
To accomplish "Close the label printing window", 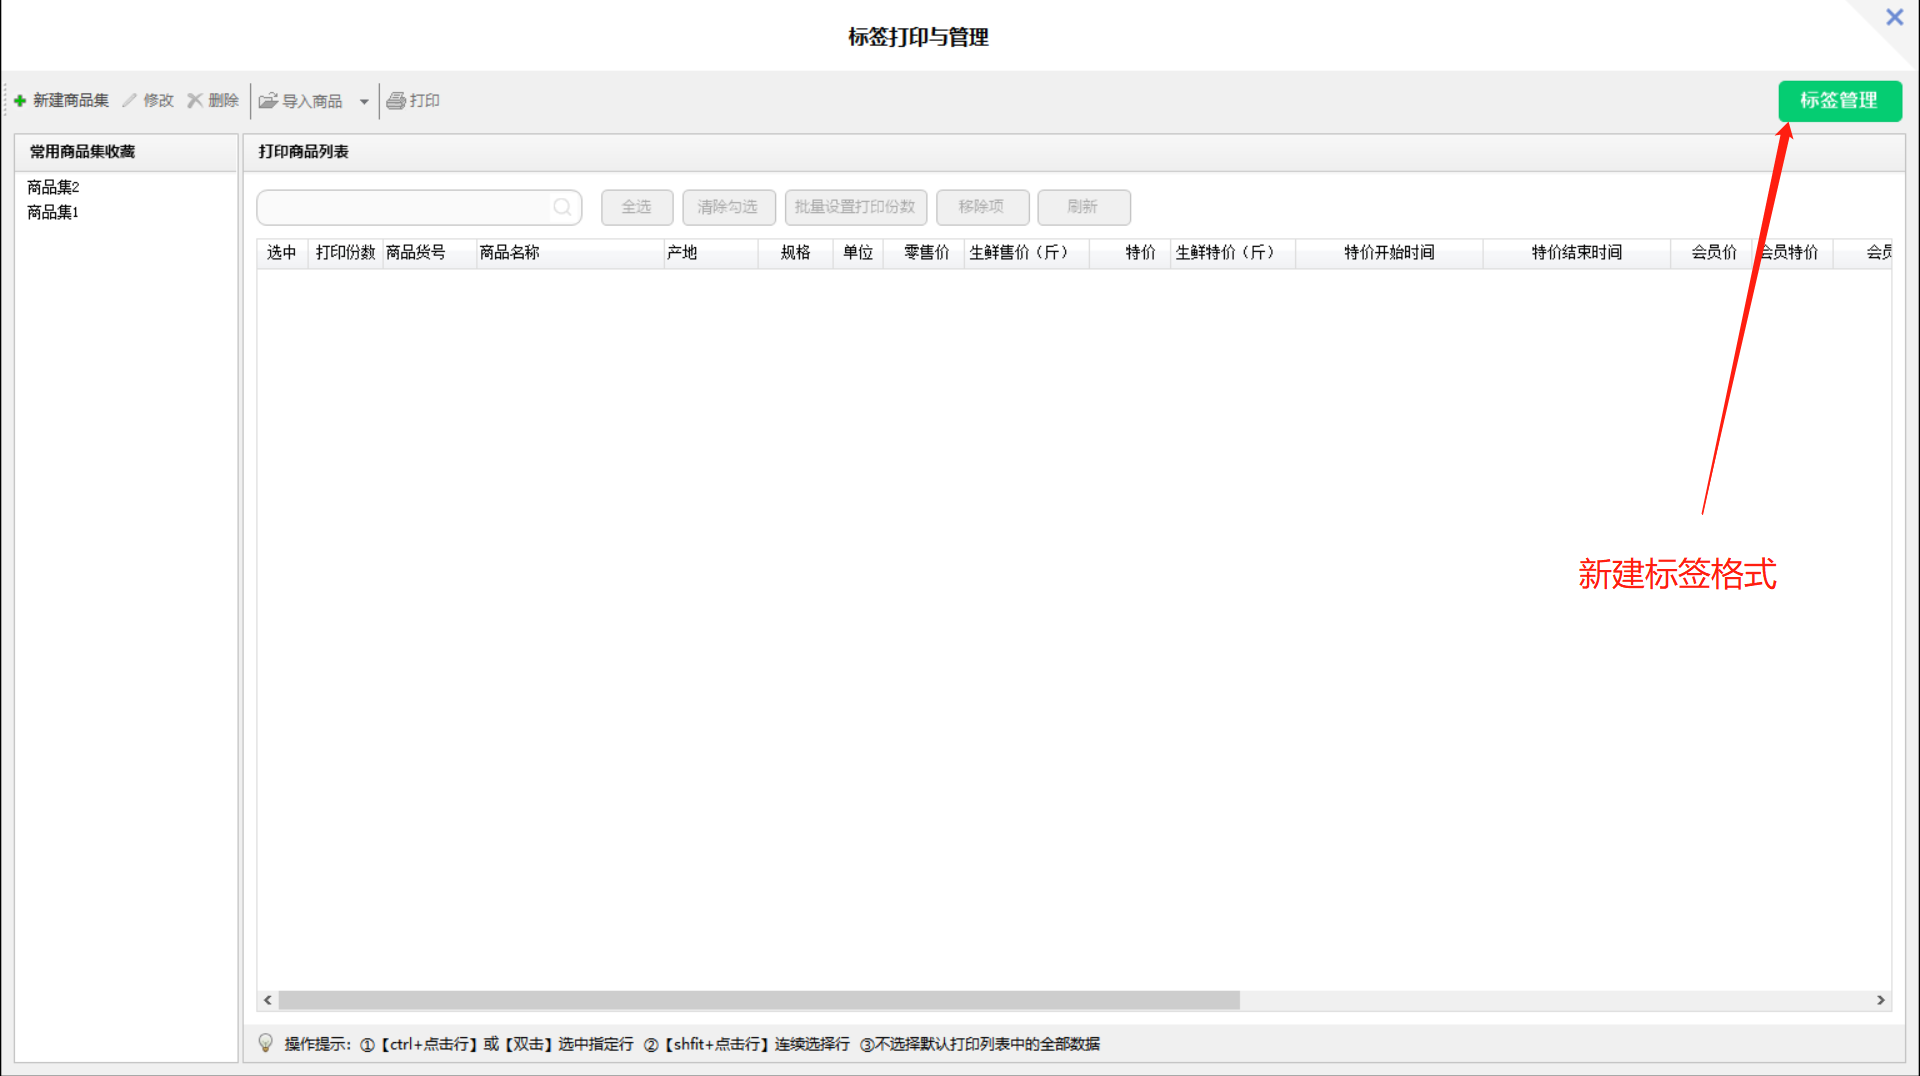I will tap(1894, 18).
